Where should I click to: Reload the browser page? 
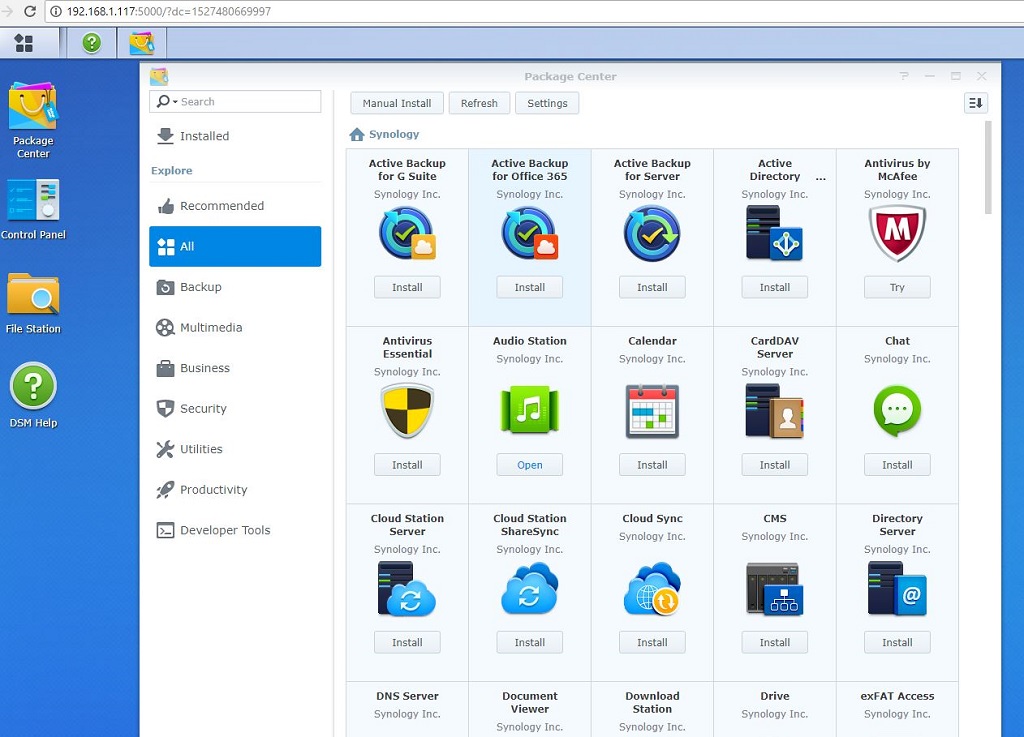click(x=29, y=11)
